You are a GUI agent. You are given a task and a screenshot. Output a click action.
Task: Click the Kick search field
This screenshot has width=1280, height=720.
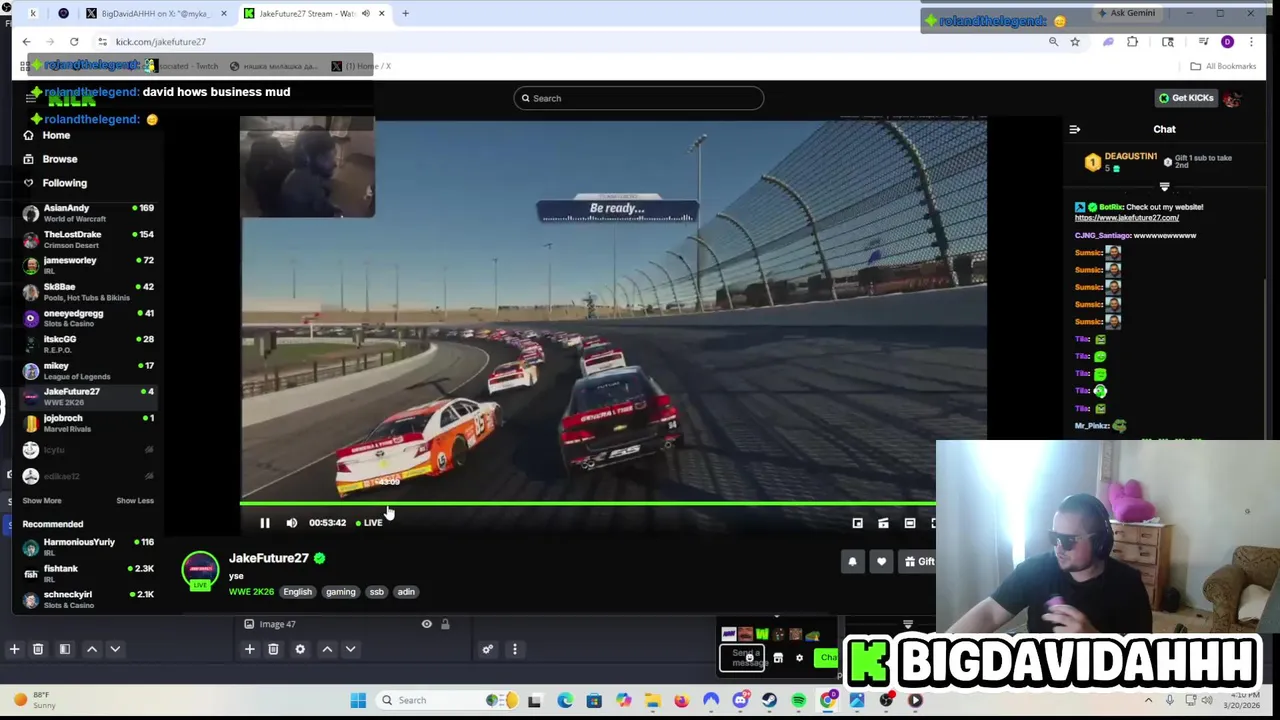point(639,98)
